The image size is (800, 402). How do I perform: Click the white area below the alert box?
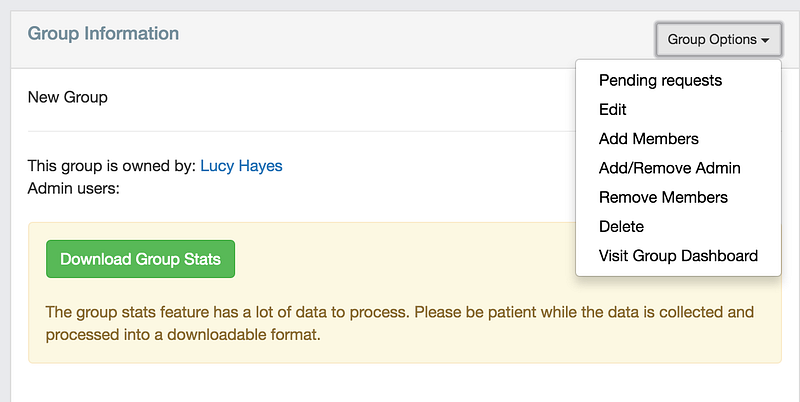400,385
